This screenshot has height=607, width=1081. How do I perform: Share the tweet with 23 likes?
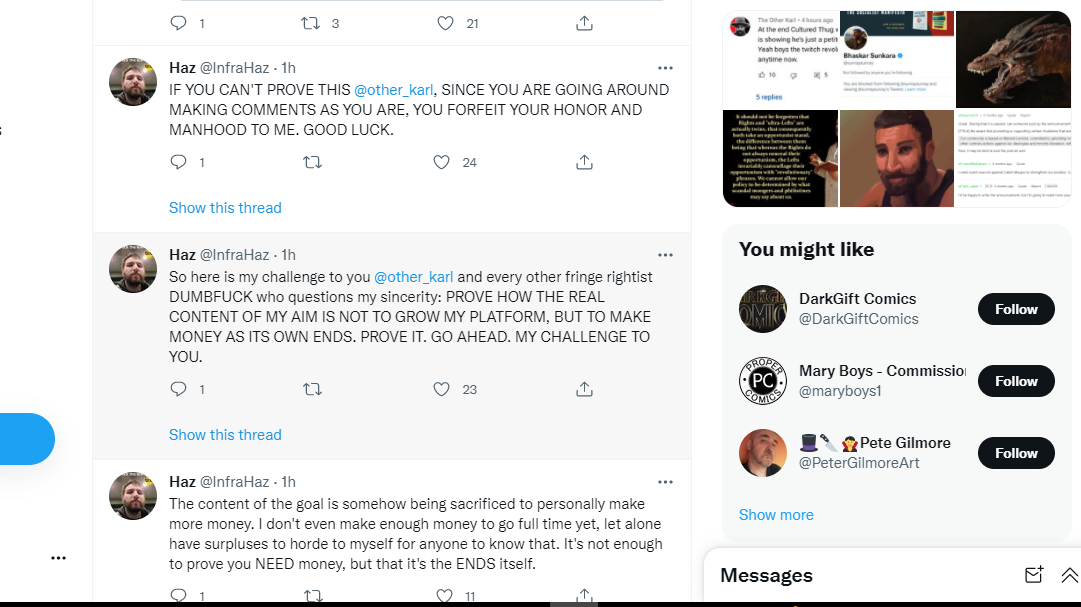click(584, 389)
